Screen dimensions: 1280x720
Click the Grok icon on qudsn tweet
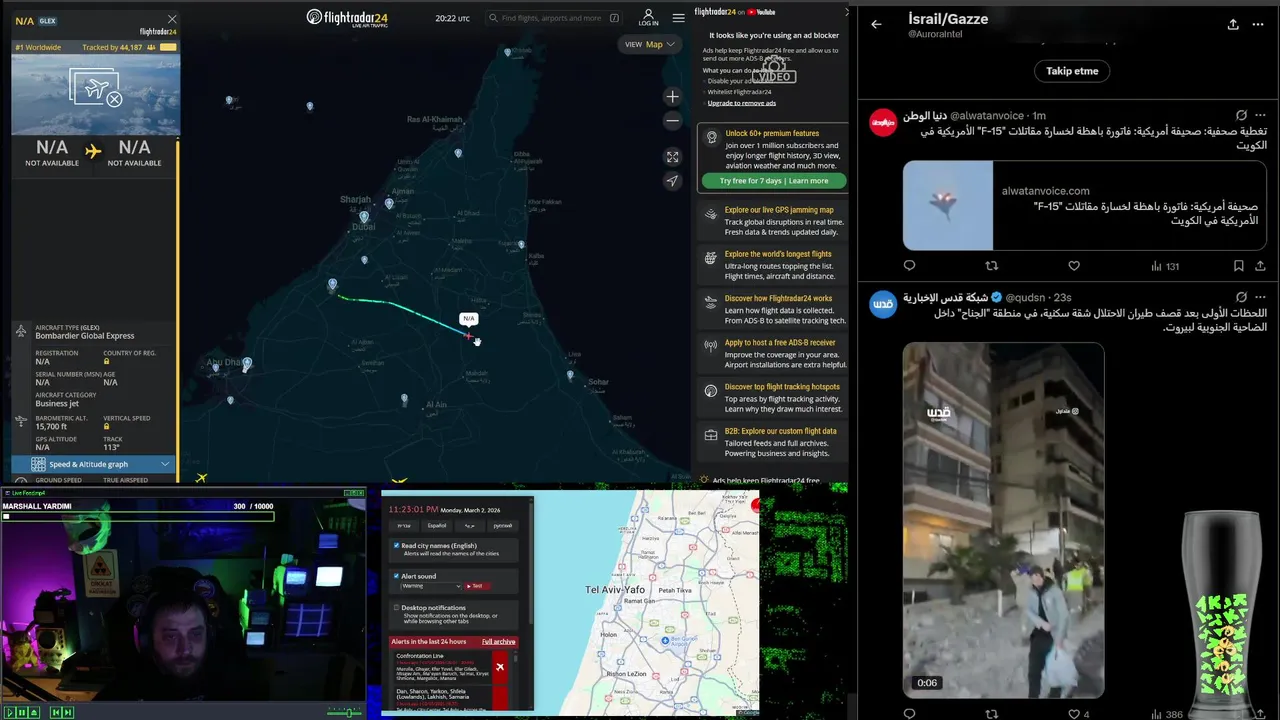(x=1241, y=297)
